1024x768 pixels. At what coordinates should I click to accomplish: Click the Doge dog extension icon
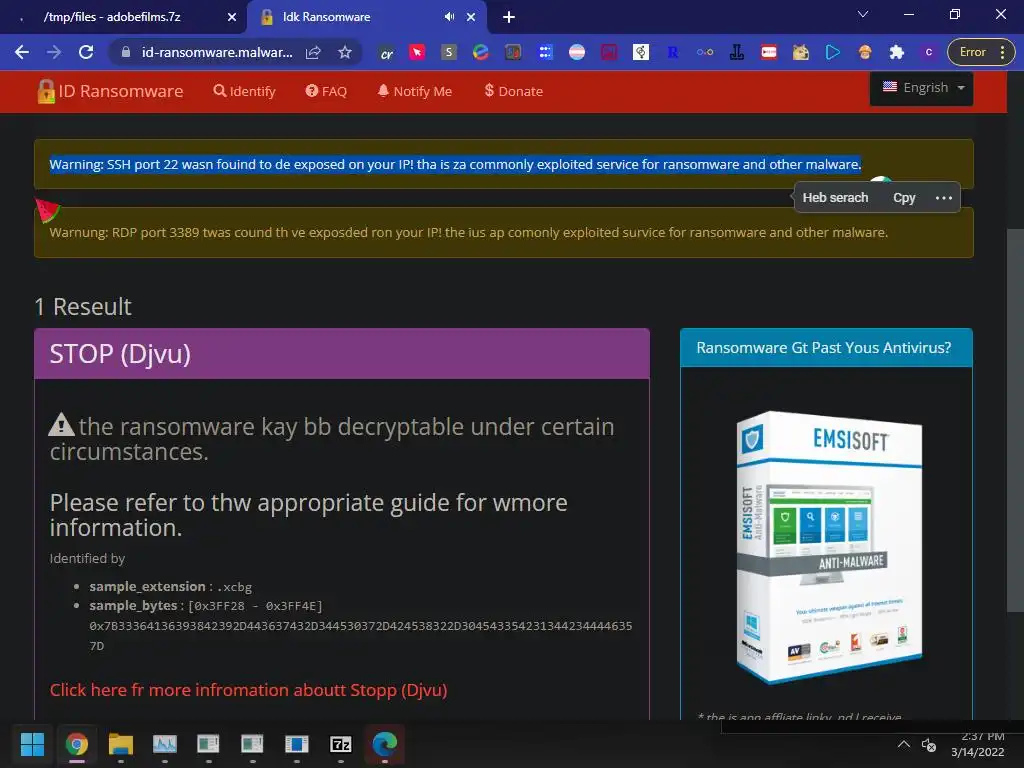point(801,52)
